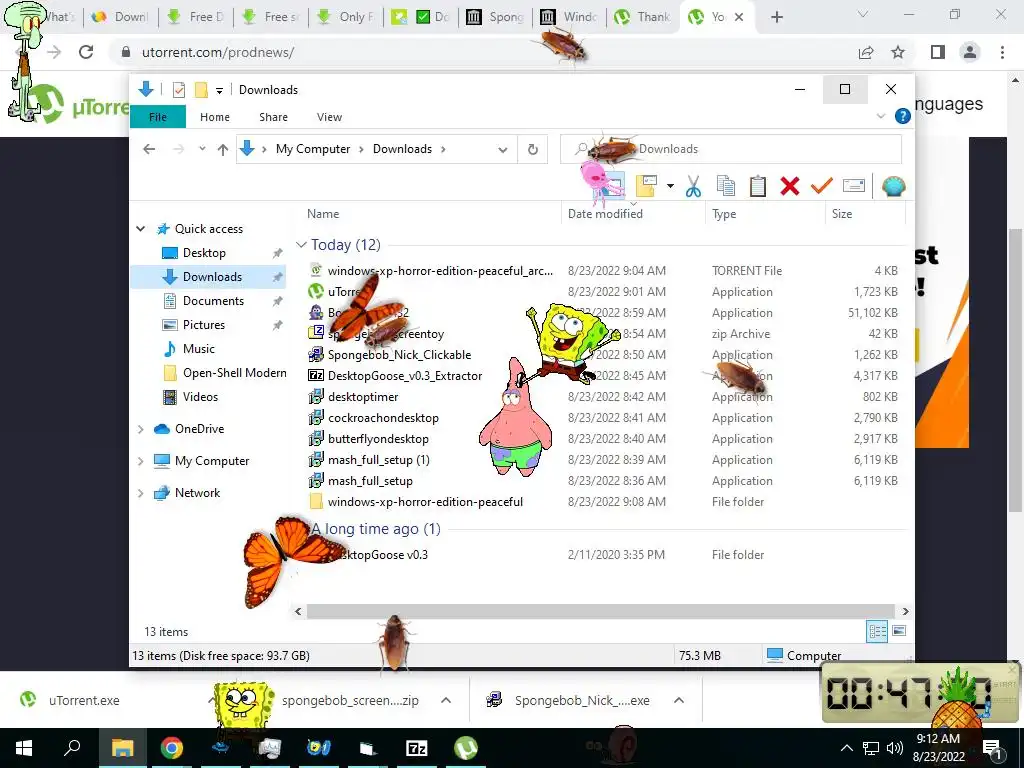
Task: Open the Share ribbon tab
Action: pyautogui.click(x=273, y=117)
